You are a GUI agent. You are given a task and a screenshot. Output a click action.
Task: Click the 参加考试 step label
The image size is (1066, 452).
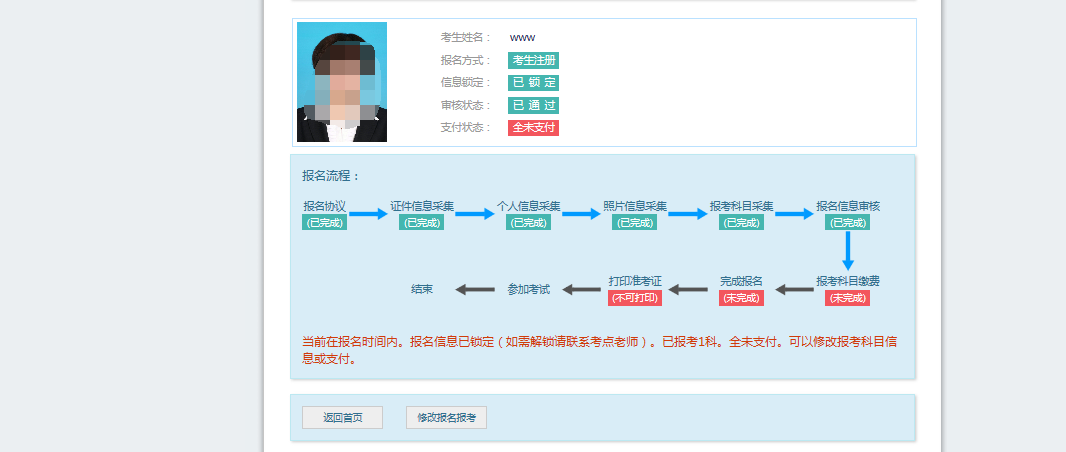pos(528,289)
